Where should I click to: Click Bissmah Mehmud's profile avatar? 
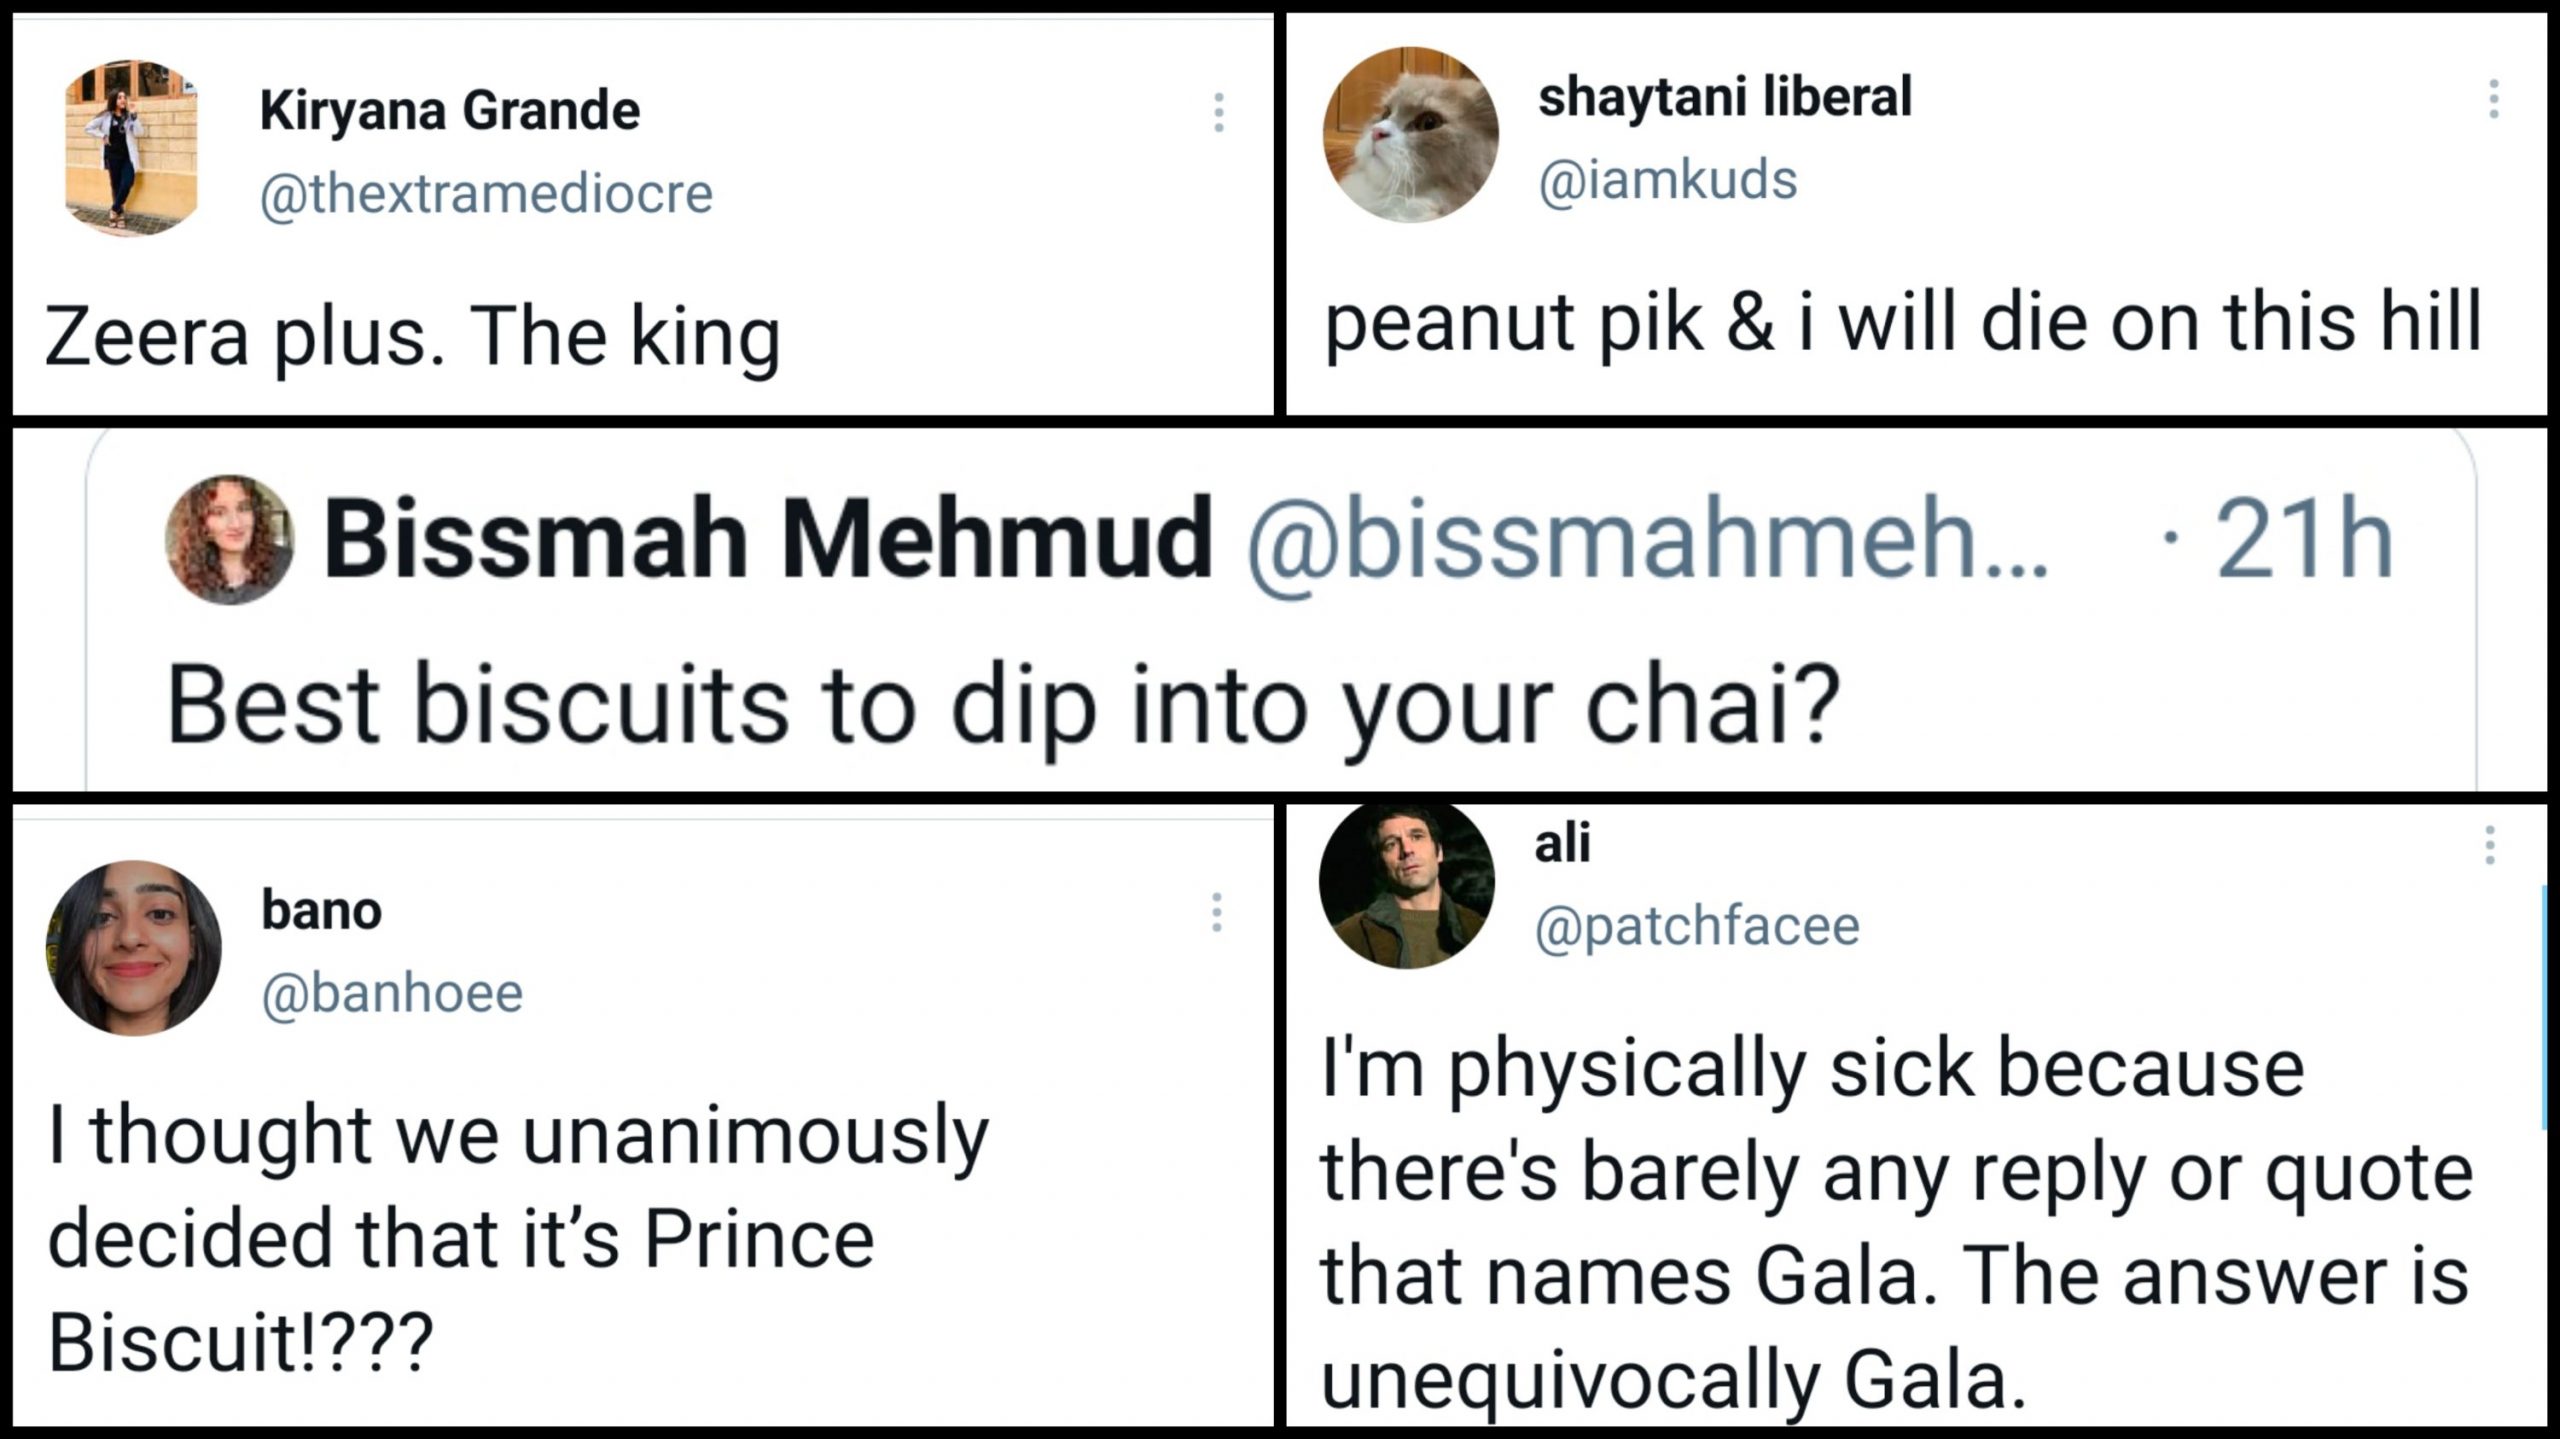[x=229, y=539]
